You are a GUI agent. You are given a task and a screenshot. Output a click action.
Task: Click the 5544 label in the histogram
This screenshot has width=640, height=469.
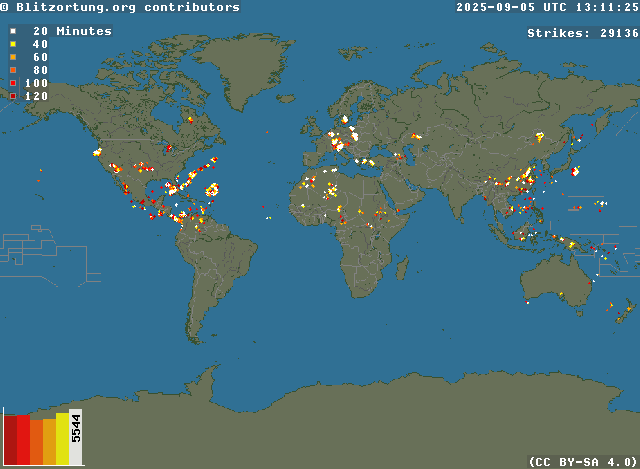pyautogui.click(x=76, y=428)
